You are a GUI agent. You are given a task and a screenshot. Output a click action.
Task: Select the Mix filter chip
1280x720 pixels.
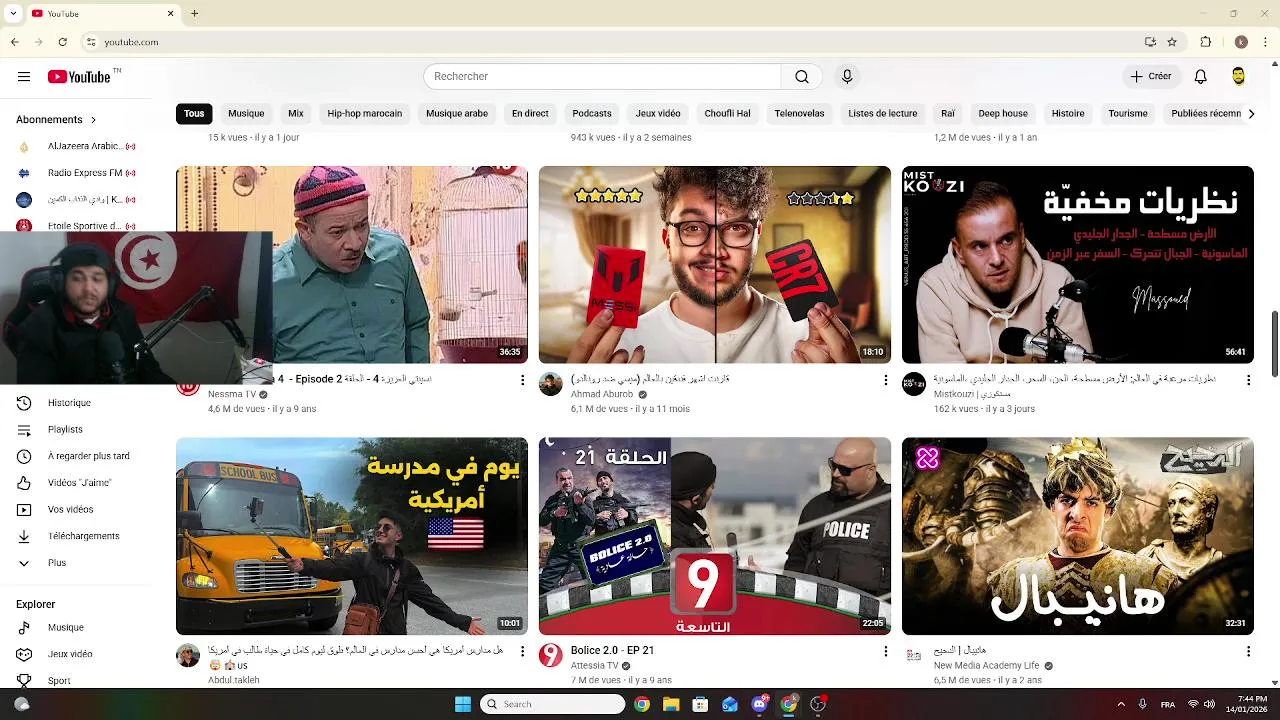[x=296, y=114]
